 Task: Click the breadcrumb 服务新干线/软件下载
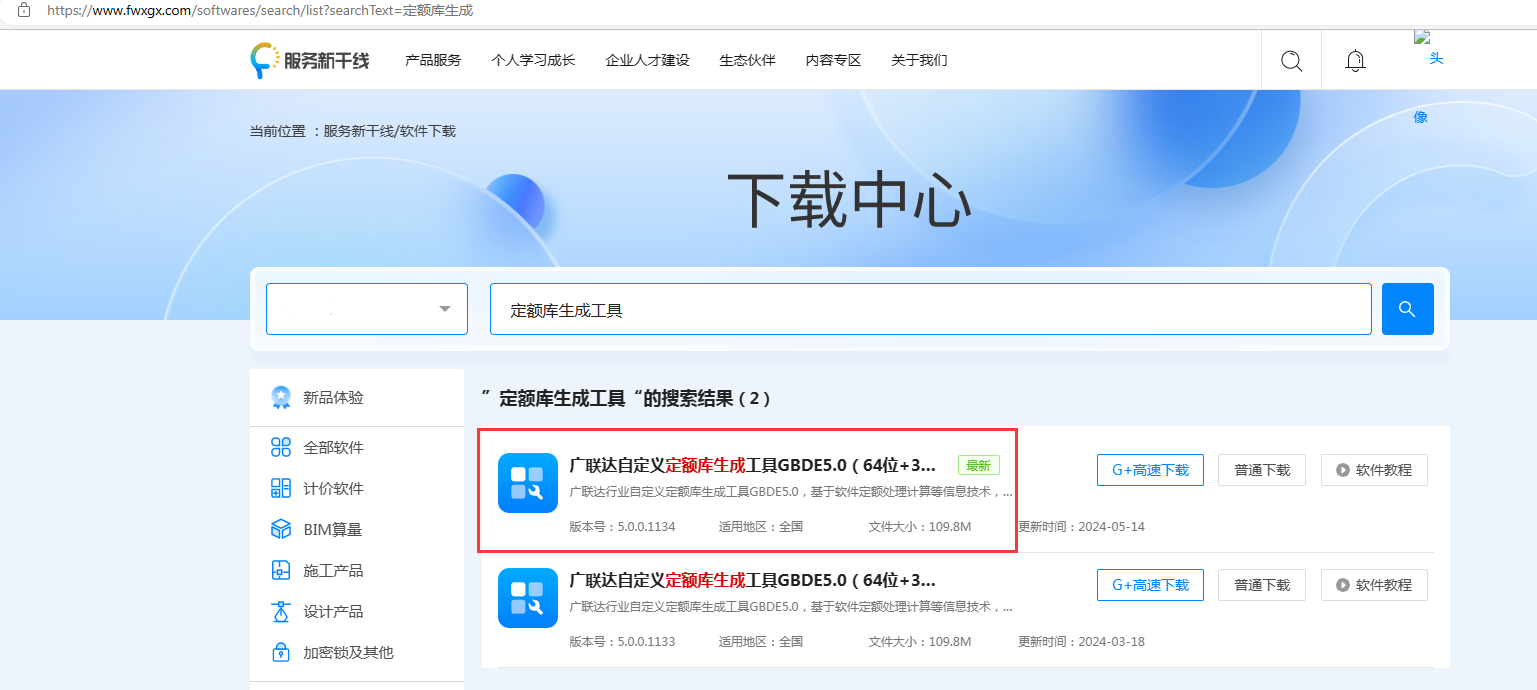389,131
